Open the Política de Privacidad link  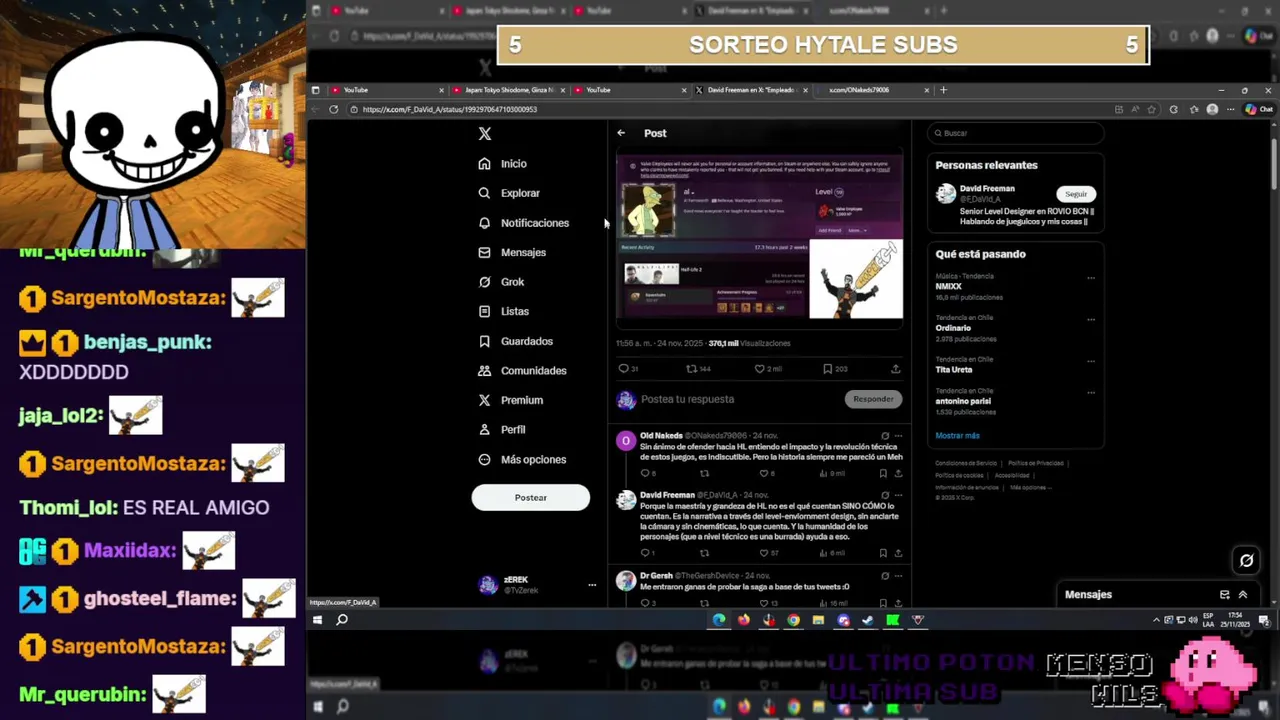tap(1036, 463)
